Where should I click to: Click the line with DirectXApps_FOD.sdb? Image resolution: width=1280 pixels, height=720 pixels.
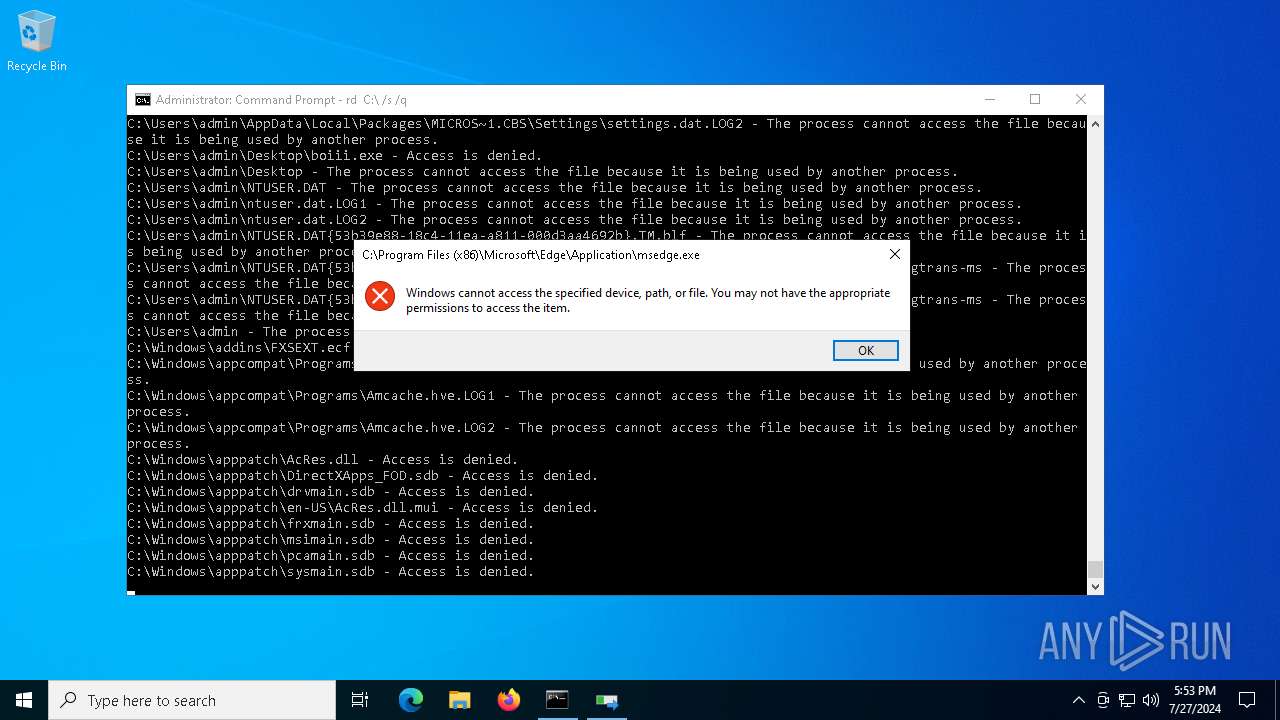point(363,476)
